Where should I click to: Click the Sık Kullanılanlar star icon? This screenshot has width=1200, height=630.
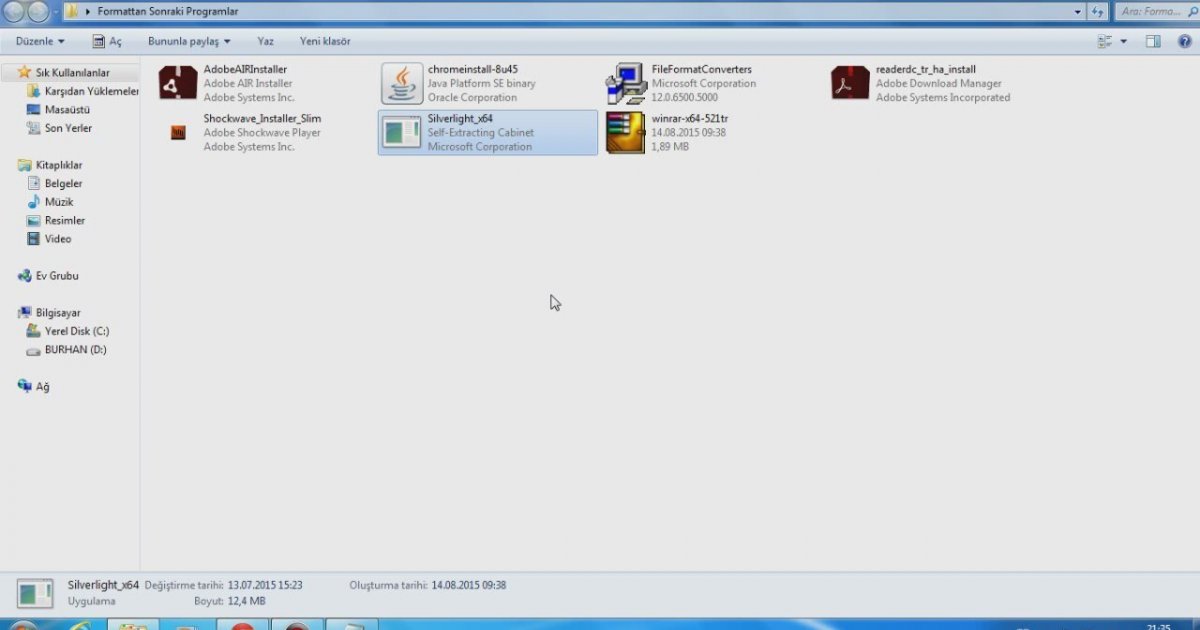(x=25, y=73)
